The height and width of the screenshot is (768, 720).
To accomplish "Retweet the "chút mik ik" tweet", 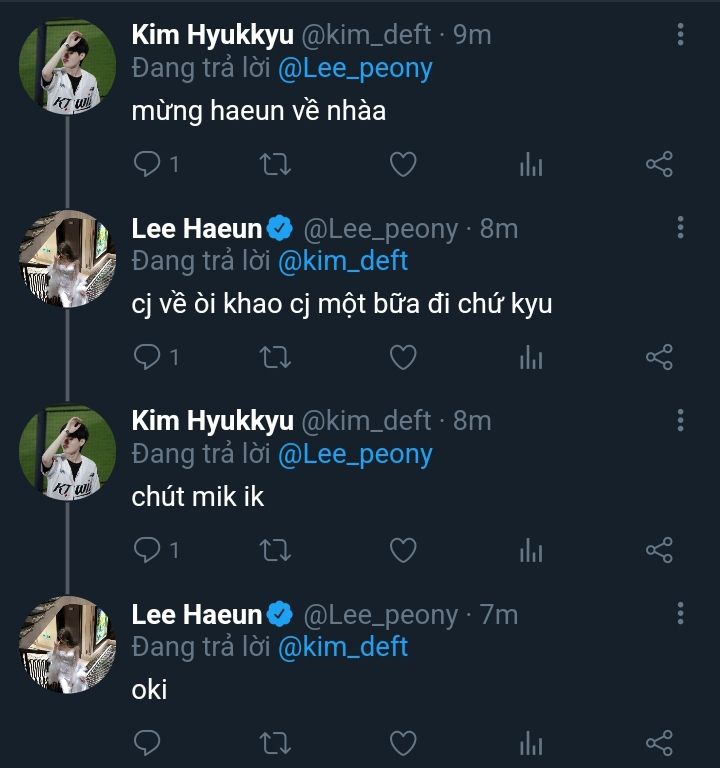I will click(x=274, y=549).
